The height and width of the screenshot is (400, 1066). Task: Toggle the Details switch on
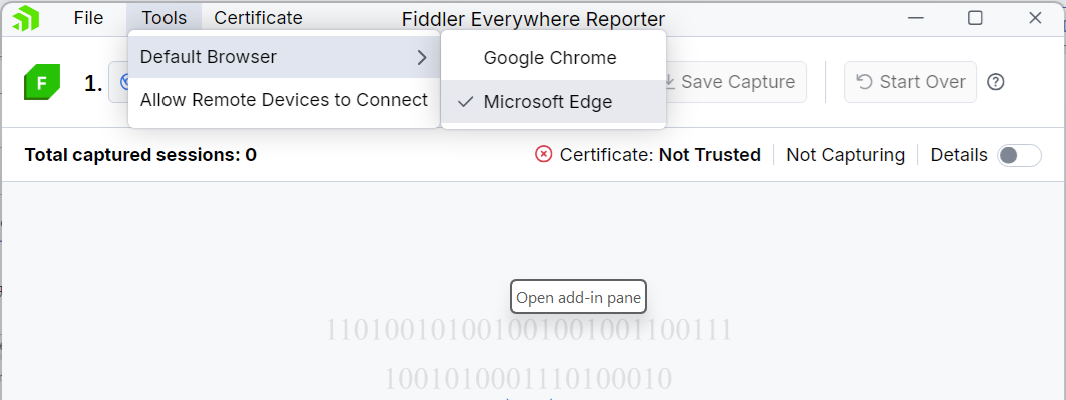pyautogui.click(x=1019, y=155)
